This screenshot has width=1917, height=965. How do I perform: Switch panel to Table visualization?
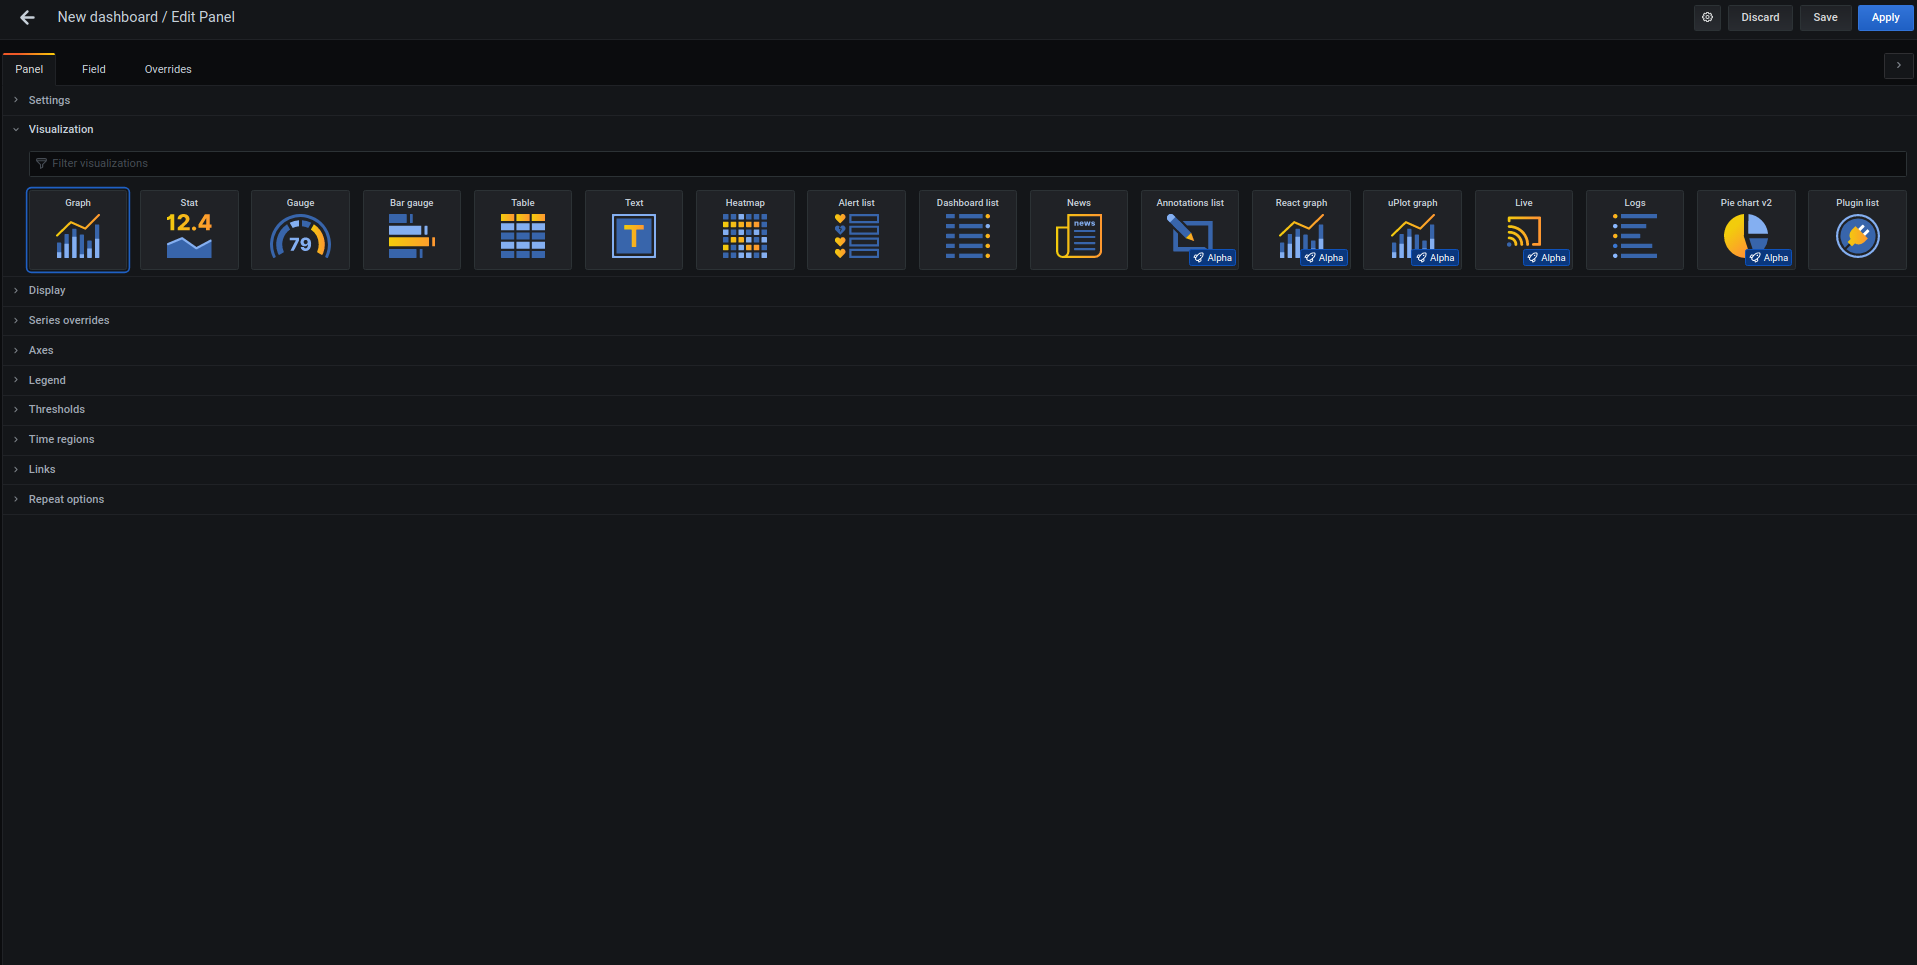click(x=523, y=230)
